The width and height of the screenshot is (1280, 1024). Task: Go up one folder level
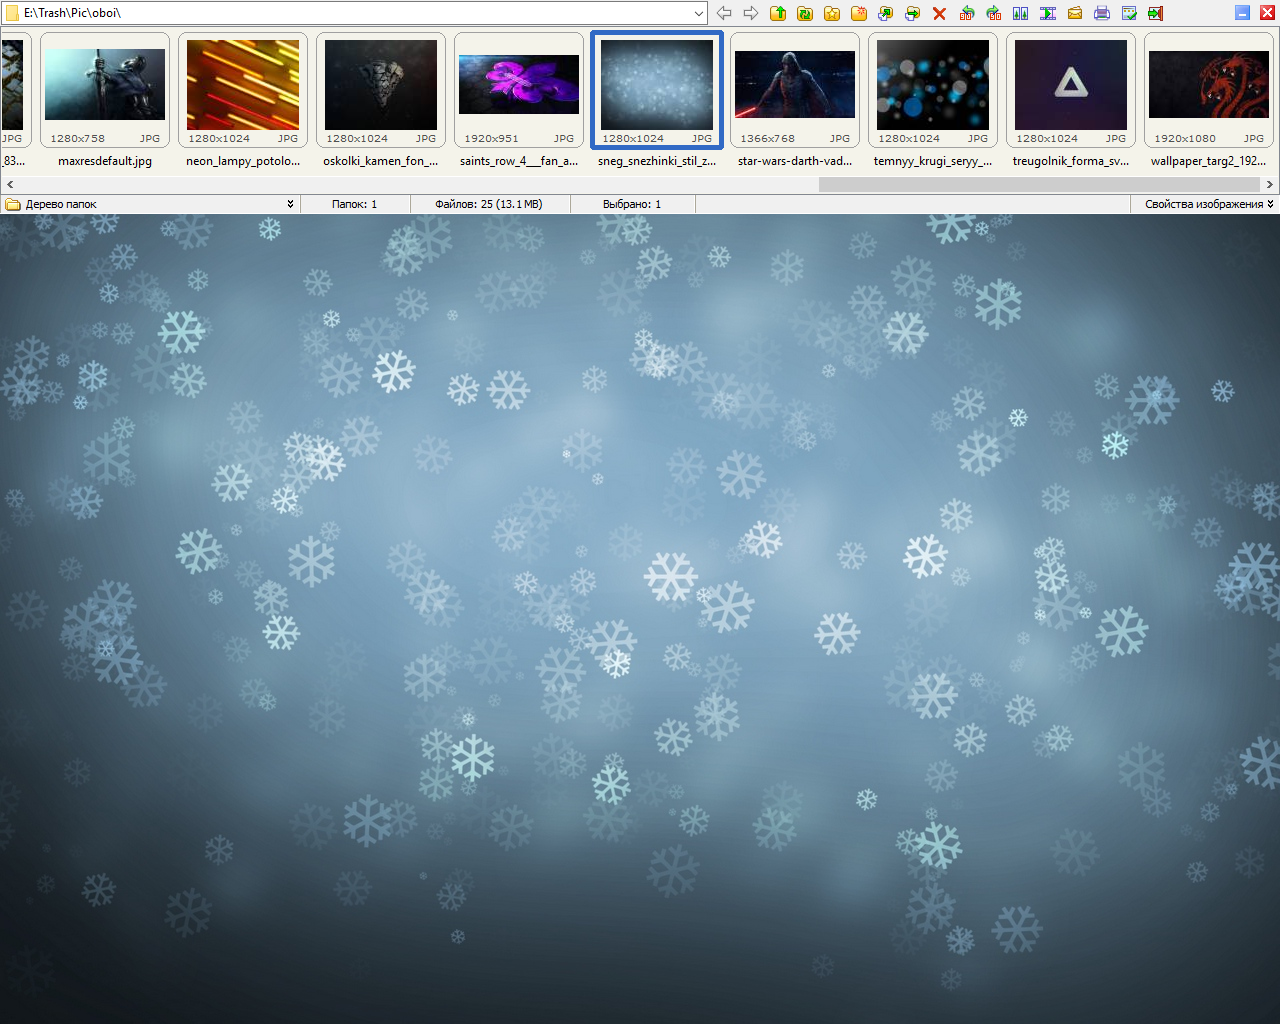point(778,13)
